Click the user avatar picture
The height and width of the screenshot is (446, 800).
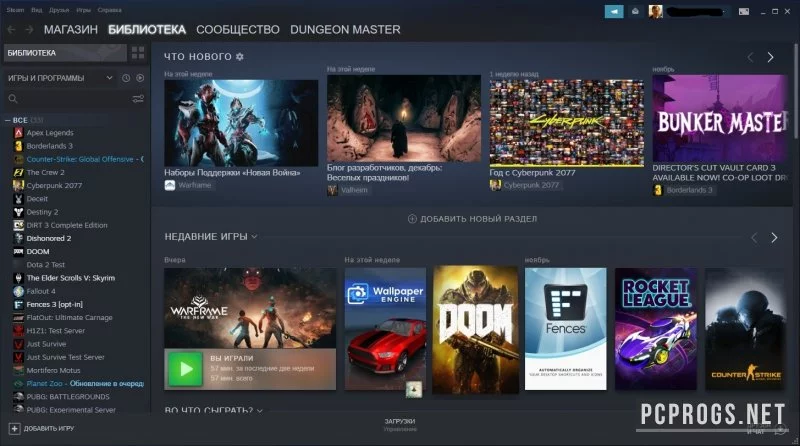[656, 11]
